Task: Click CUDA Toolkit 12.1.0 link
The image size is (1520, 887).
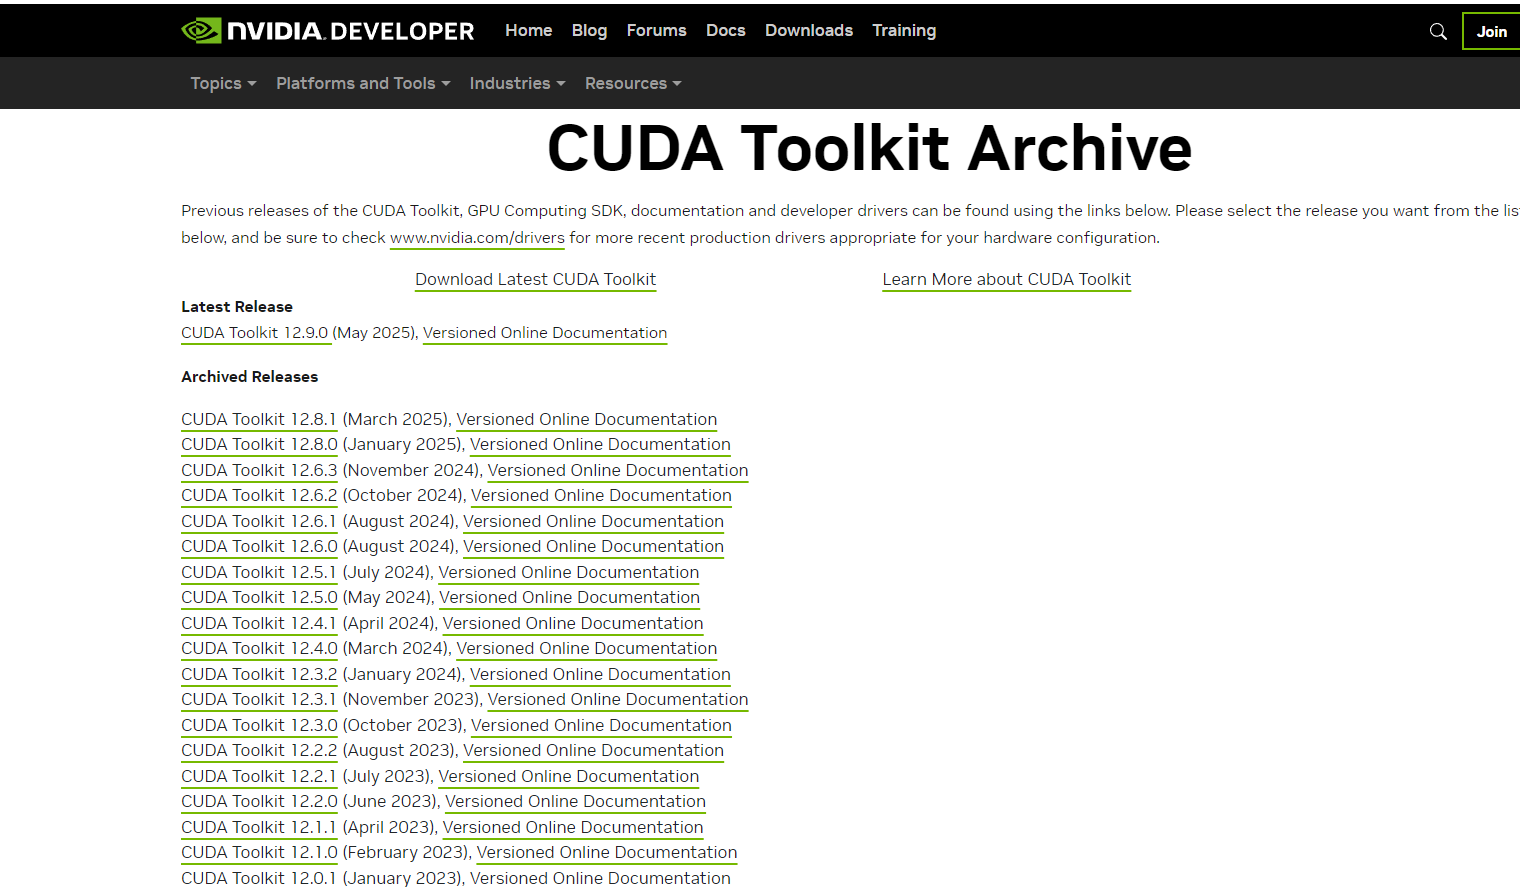Action: [259, 852]
